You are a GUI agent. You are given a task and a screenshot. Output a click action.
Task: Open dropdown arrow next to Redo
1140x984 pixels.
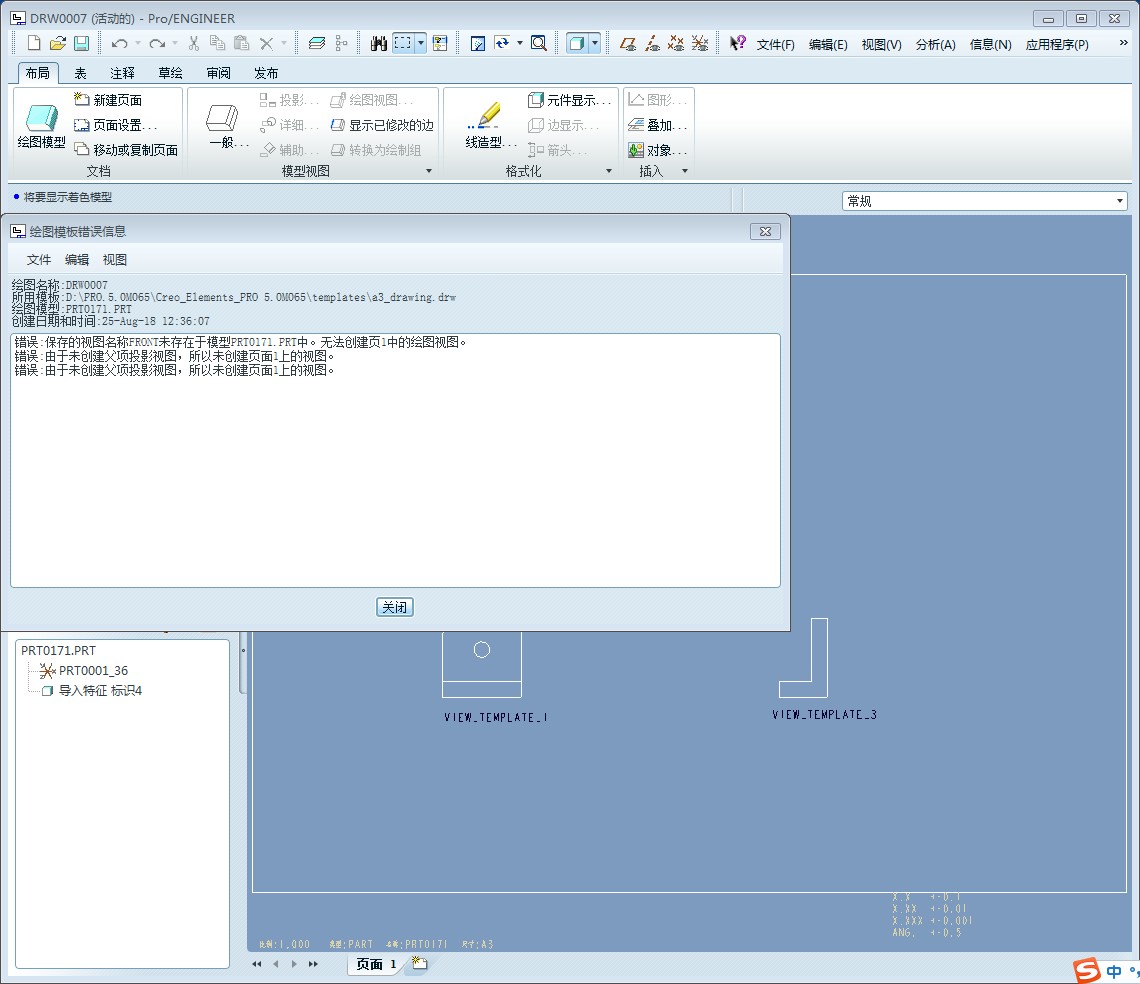click(175, 44)
